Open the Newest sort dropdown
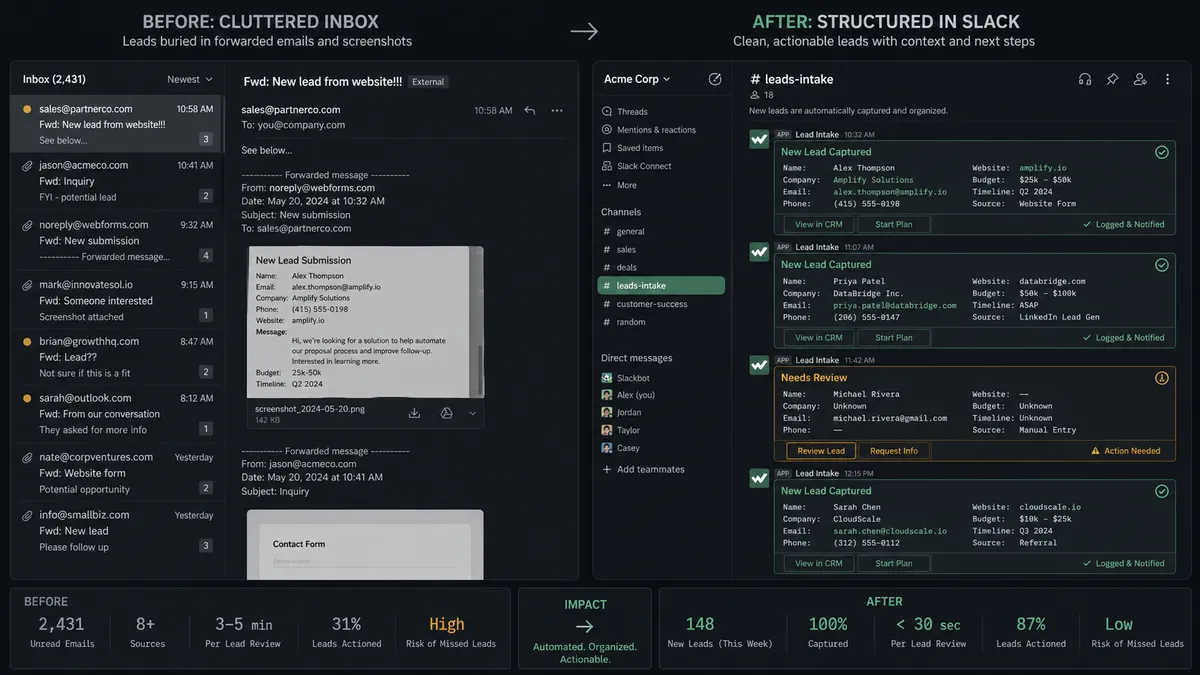This screenshot has height=675, width=1200. click(x=190, y=79)
